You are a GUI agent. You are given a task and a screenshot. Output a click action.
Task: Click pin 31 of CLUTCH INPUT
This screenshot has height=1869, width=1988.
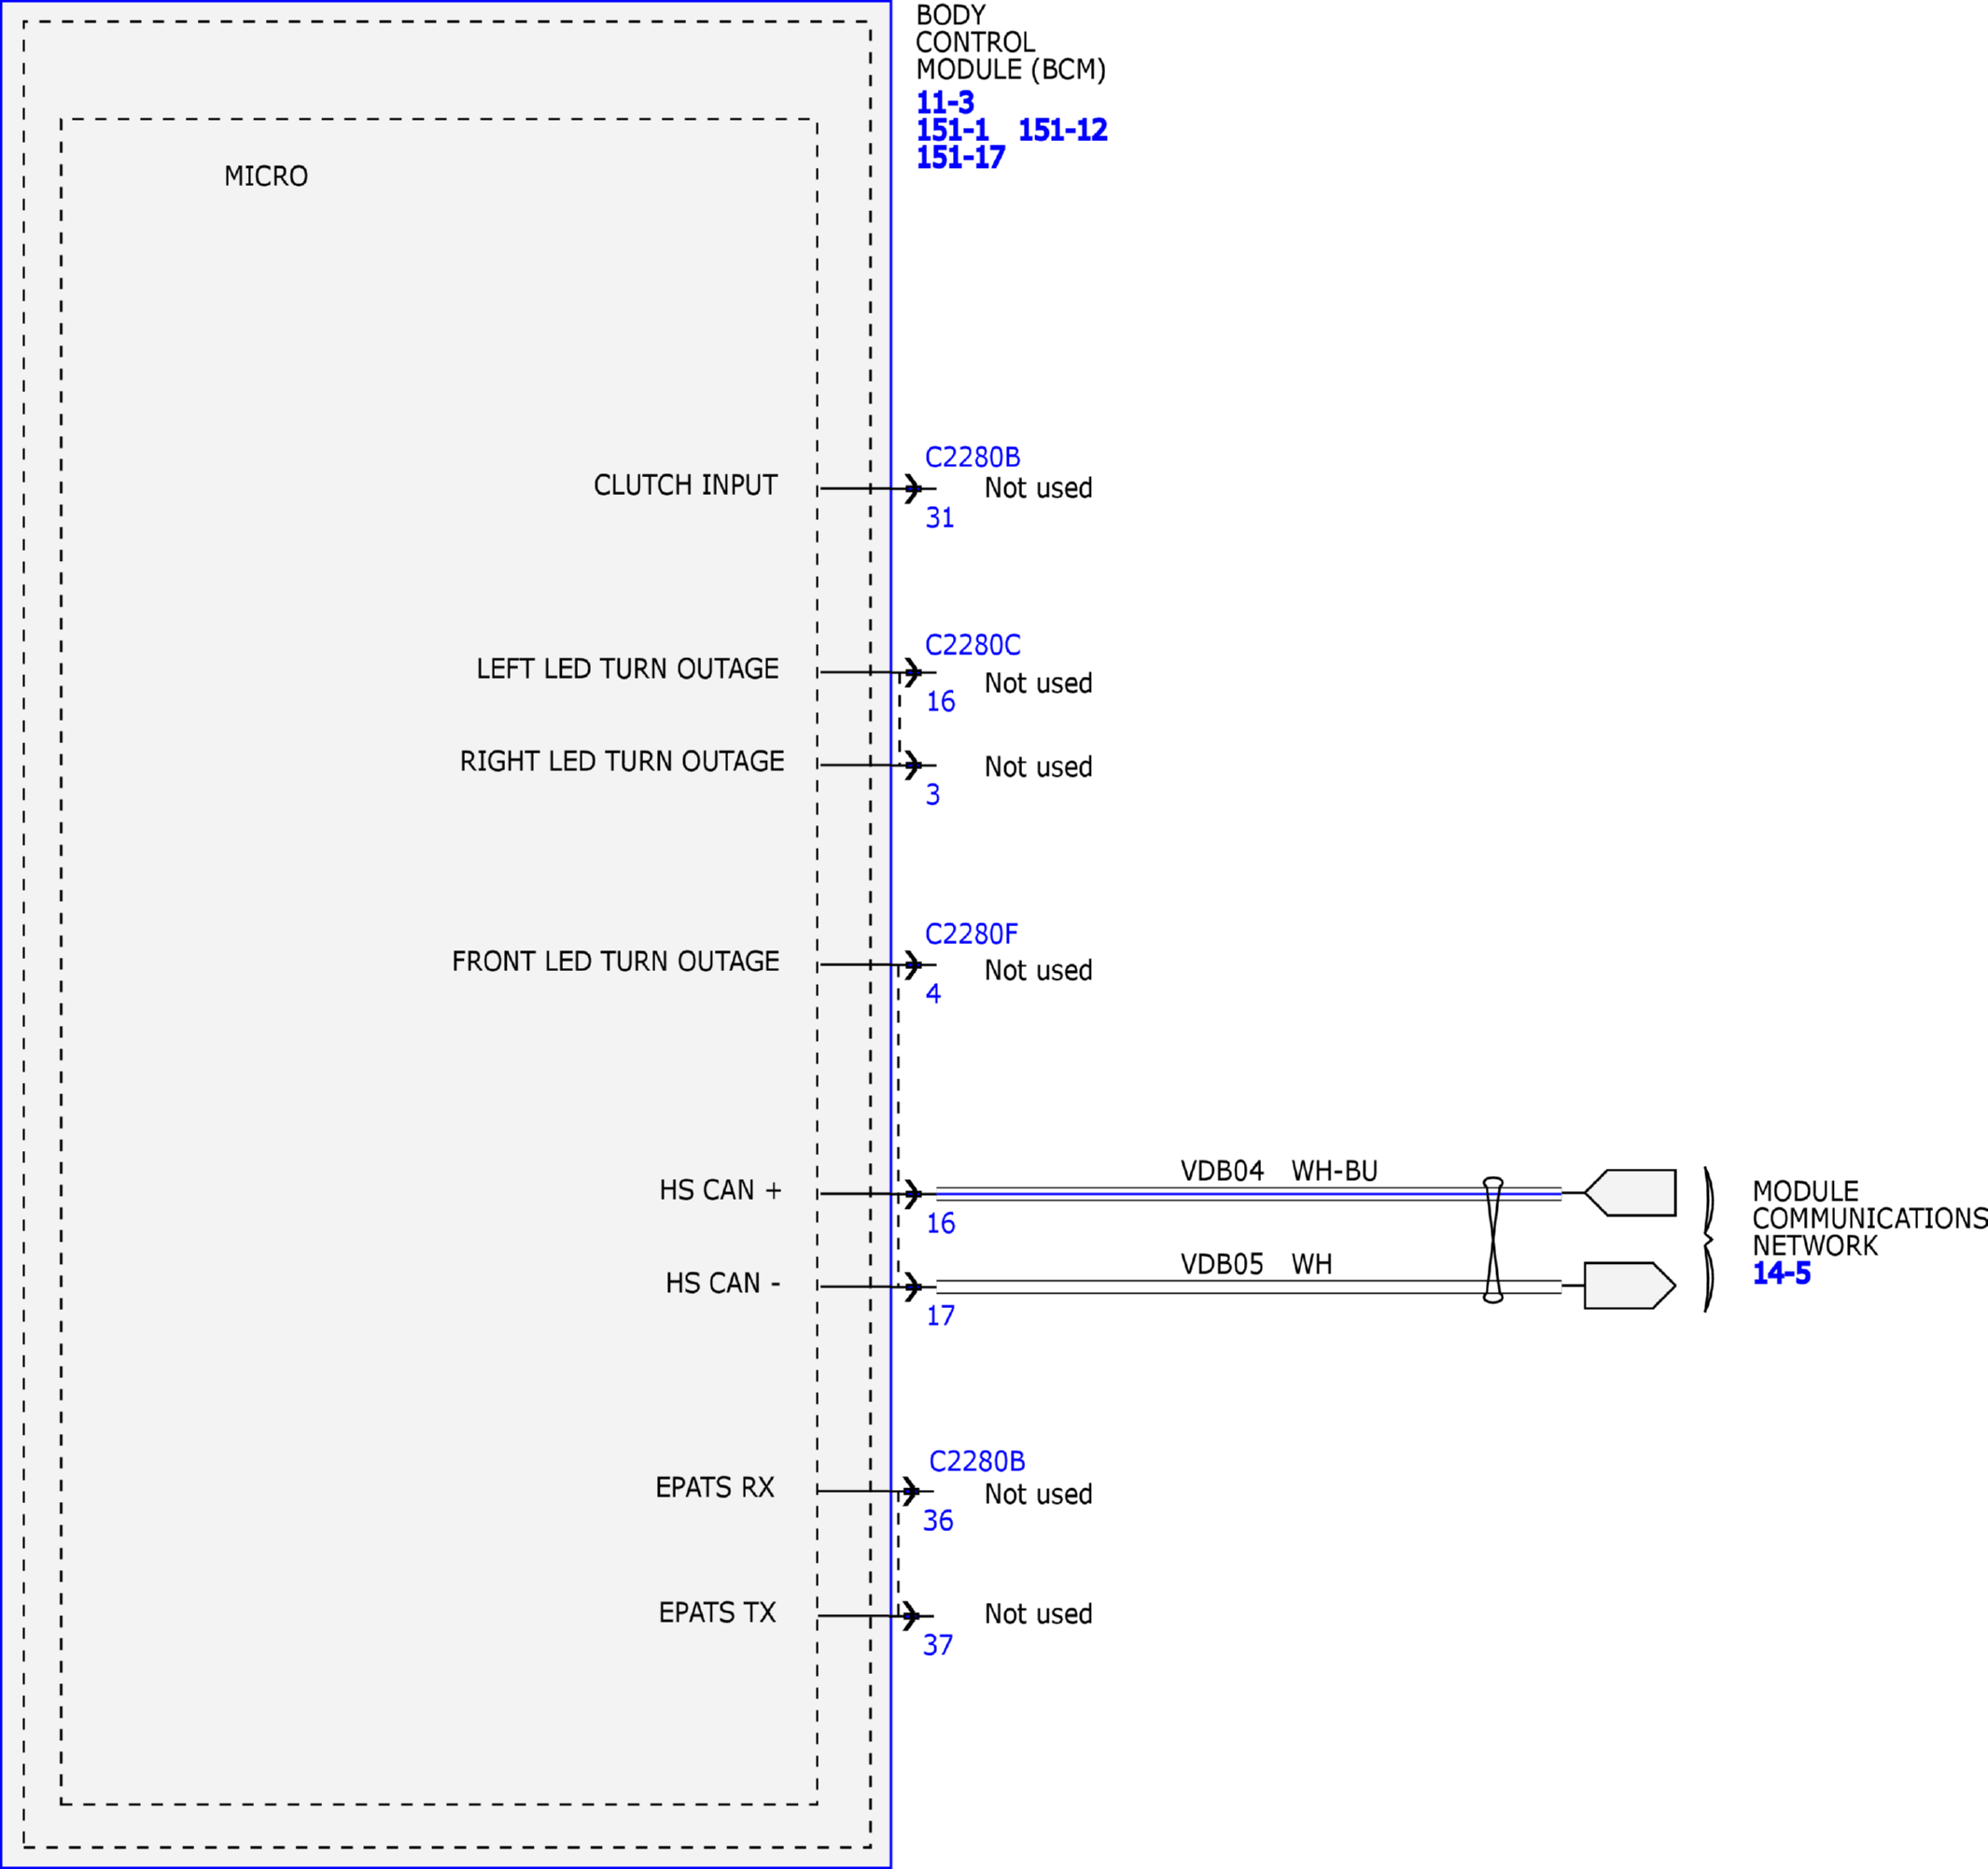click(x=940, y=518)
